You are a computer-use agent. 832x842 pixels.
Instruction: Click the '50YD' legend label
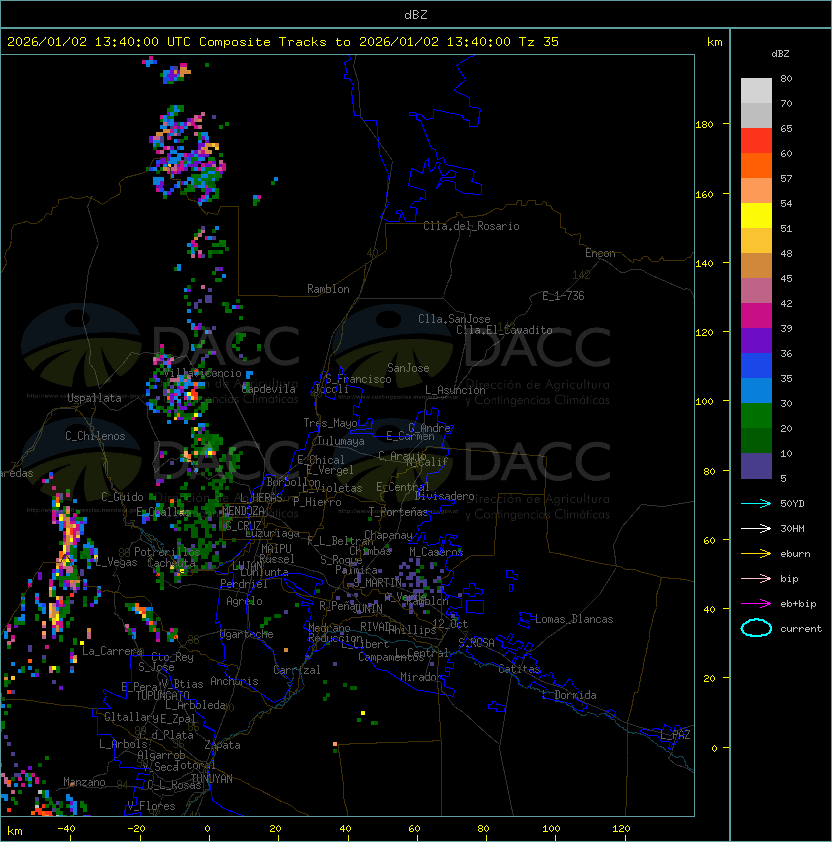792,503
